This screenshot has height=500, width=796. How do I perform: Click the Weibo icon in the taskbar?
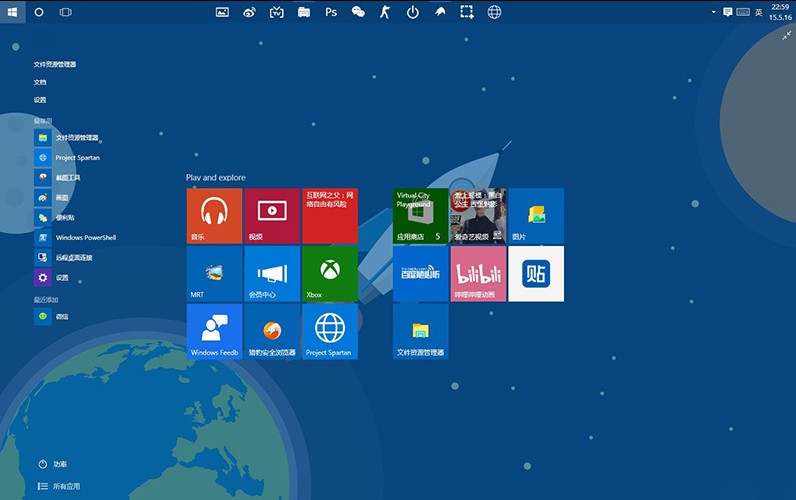click(249, 12)
